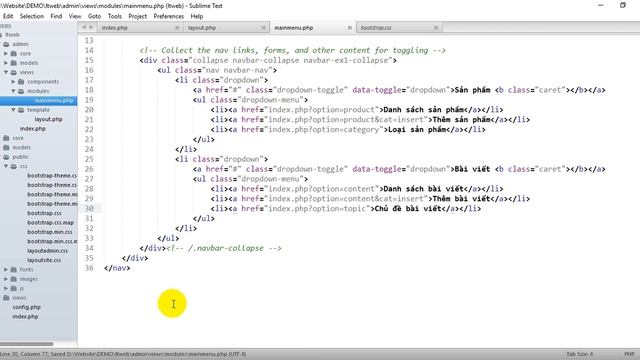This screenshot has width=640, height=360.
Task: Change PHP syntax in status bar
Action: 629,354
